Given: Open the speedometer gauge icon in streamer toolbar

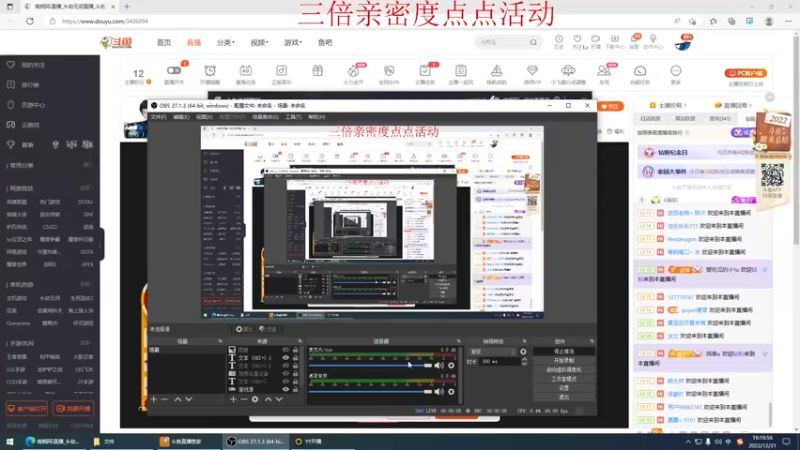Looking at the screenshot, I should click(640, 70).
